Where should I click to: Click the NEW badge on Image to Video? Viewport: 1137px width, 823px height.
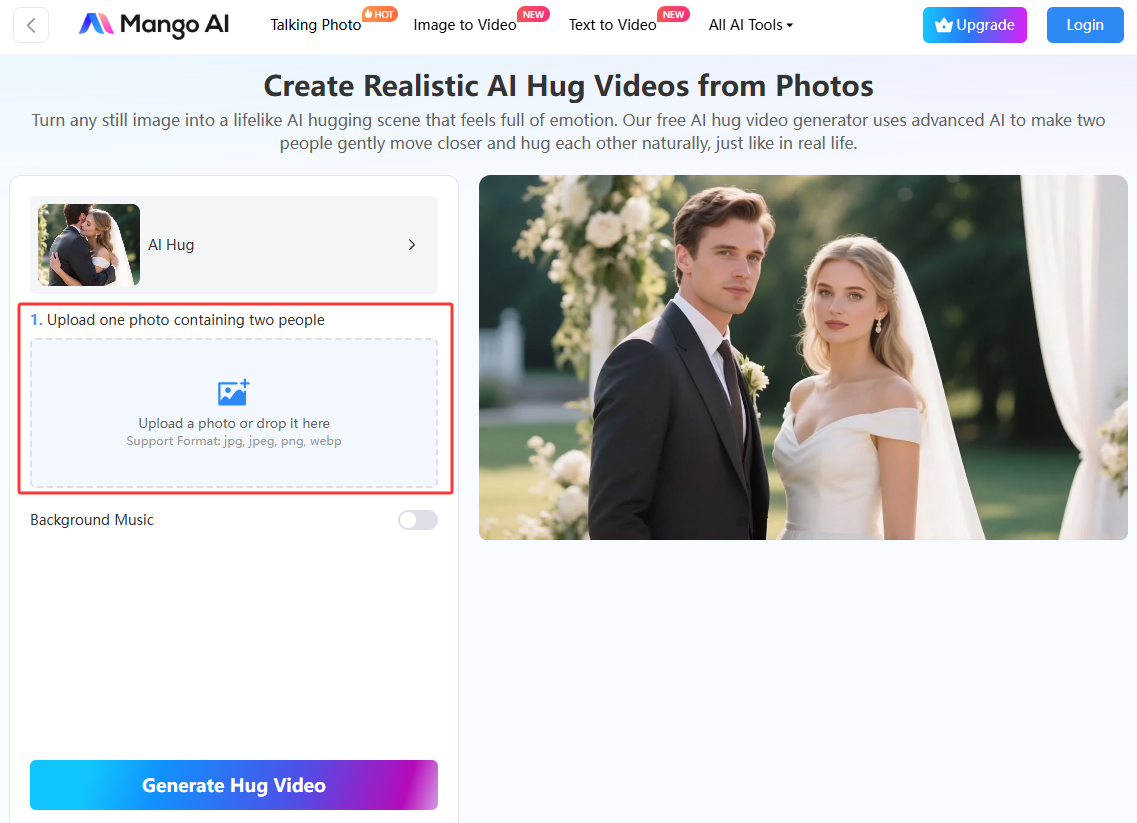click(534, 14)
